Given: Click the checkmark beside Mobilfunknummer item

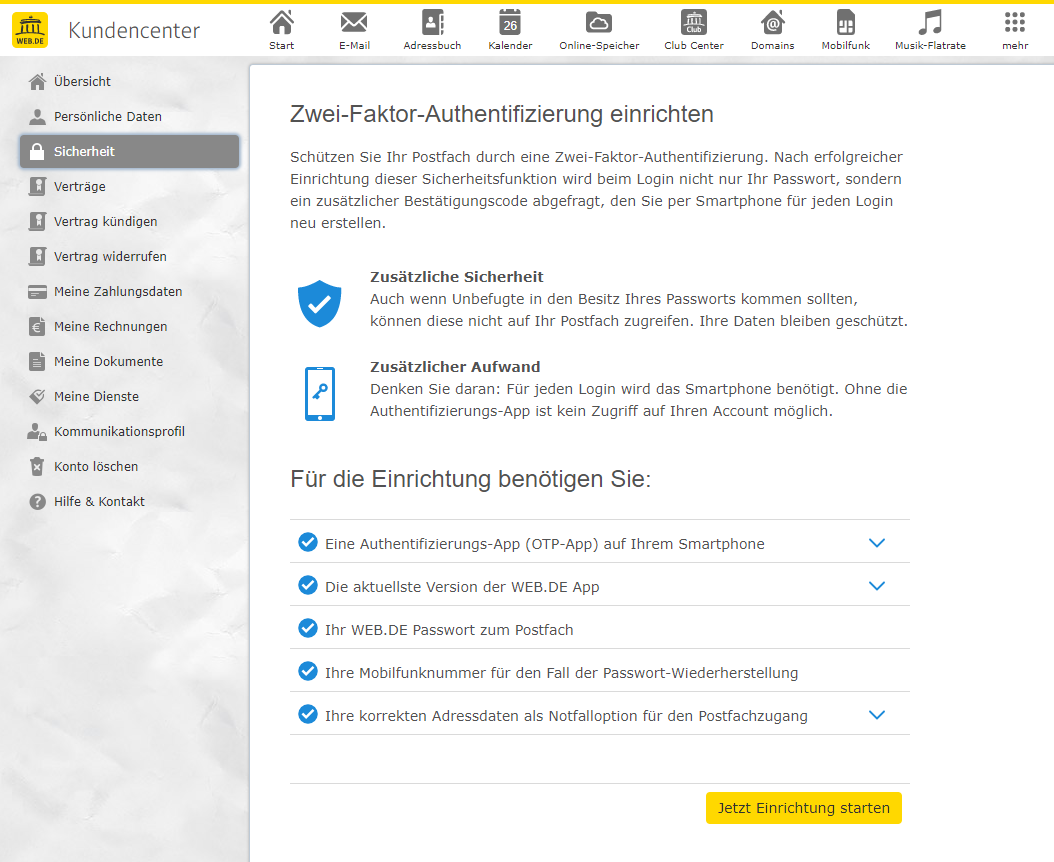Looking at the screenshot, I should point(308,671).
